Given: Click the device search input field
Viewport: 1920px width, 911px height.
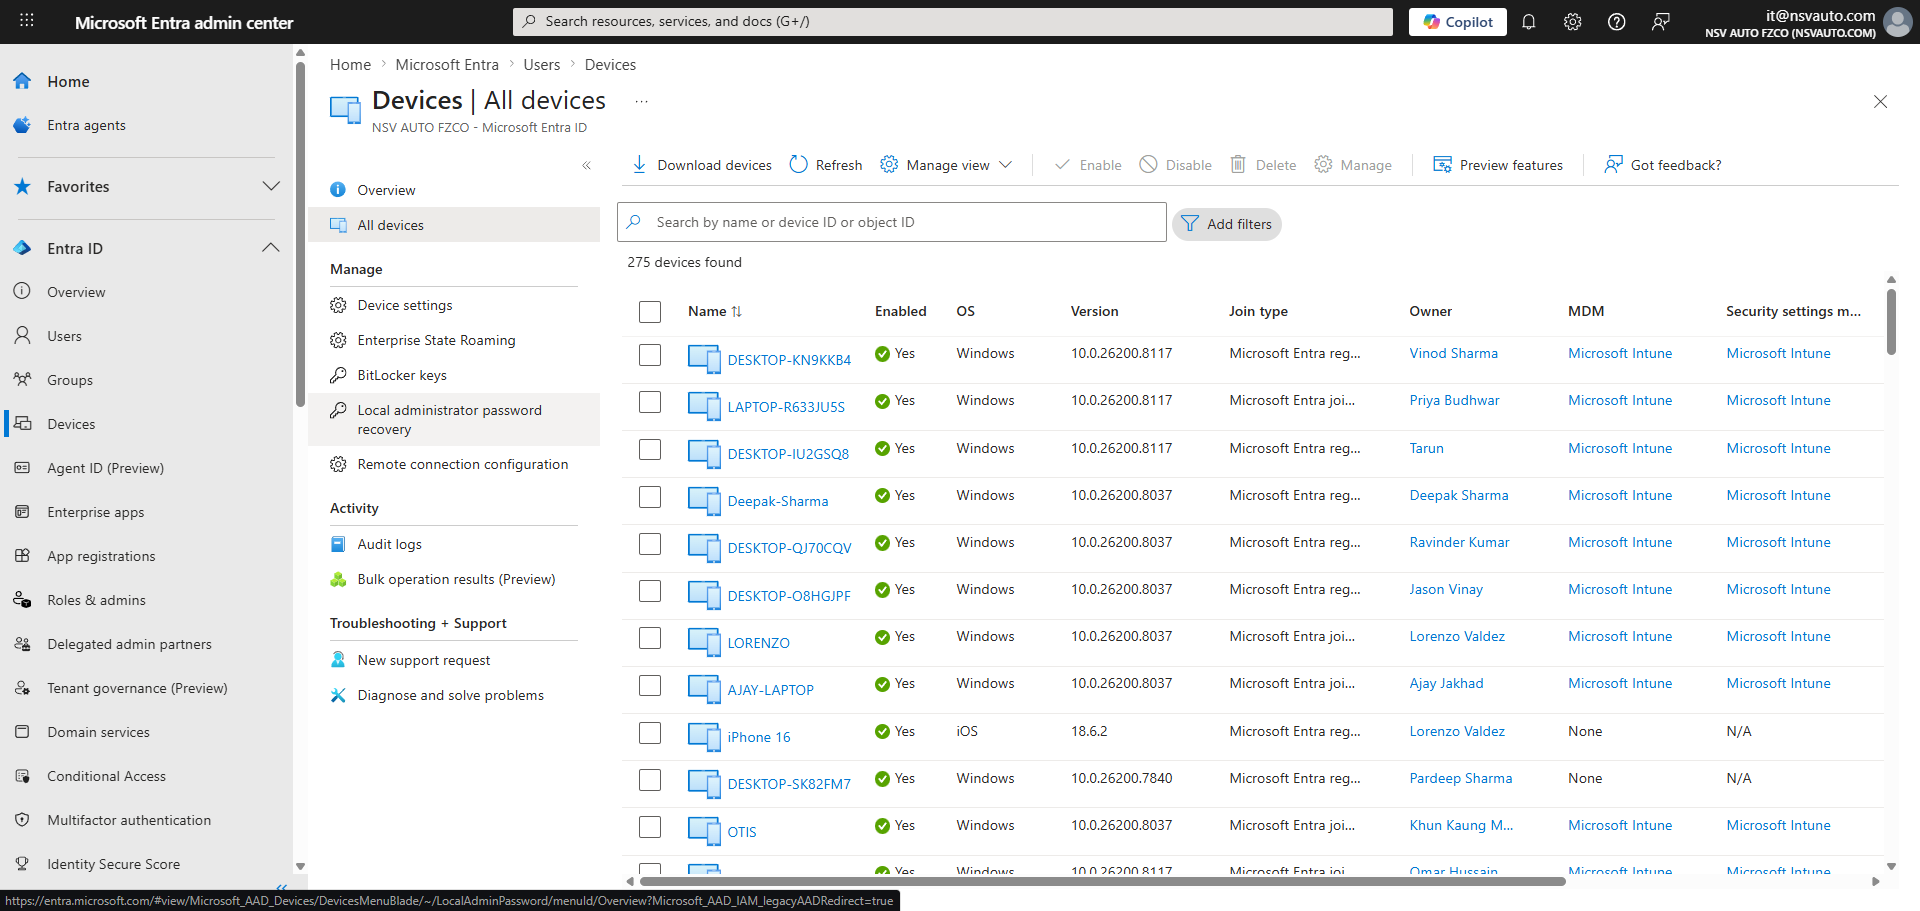Looking at the screenshot, I should (892, 222).
